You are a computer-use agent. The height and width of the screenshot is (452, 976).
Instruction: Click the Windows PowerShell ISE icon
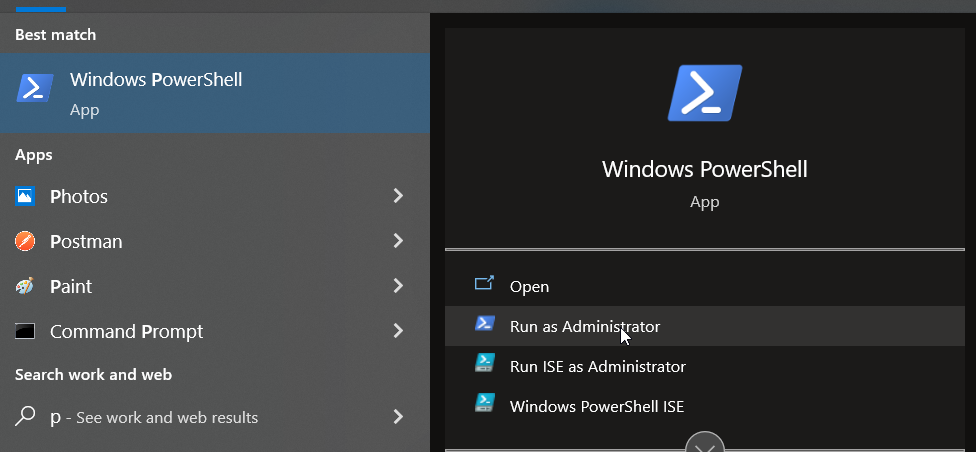(484, 403)
